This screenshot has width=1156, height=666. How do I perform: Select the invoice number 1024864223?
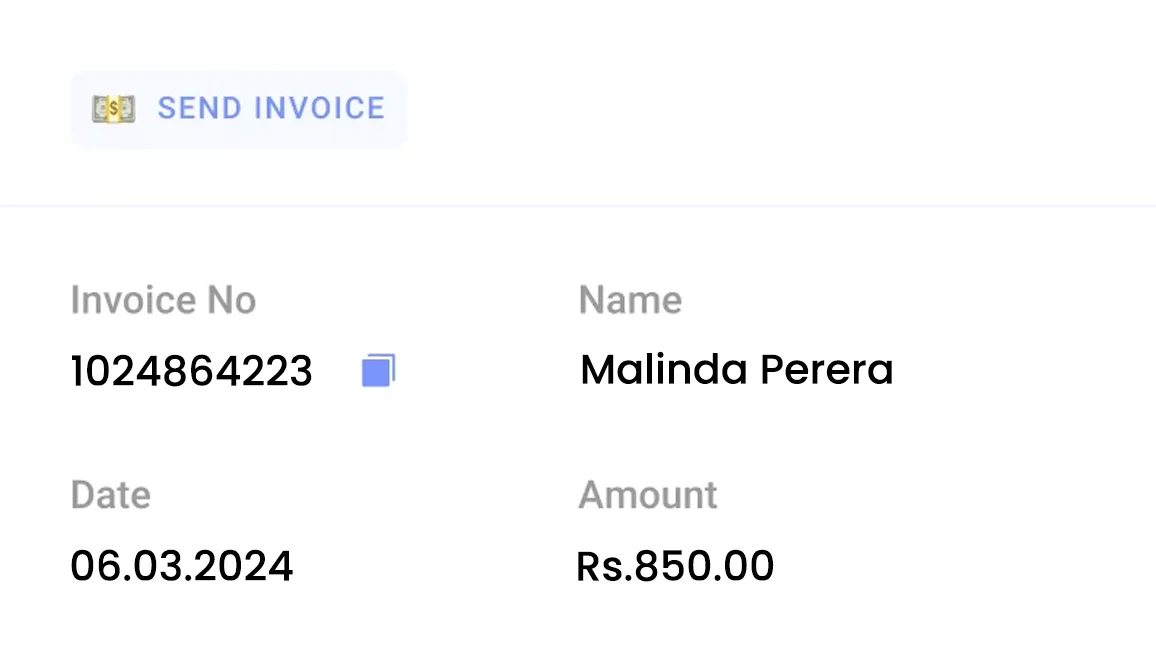191,372
